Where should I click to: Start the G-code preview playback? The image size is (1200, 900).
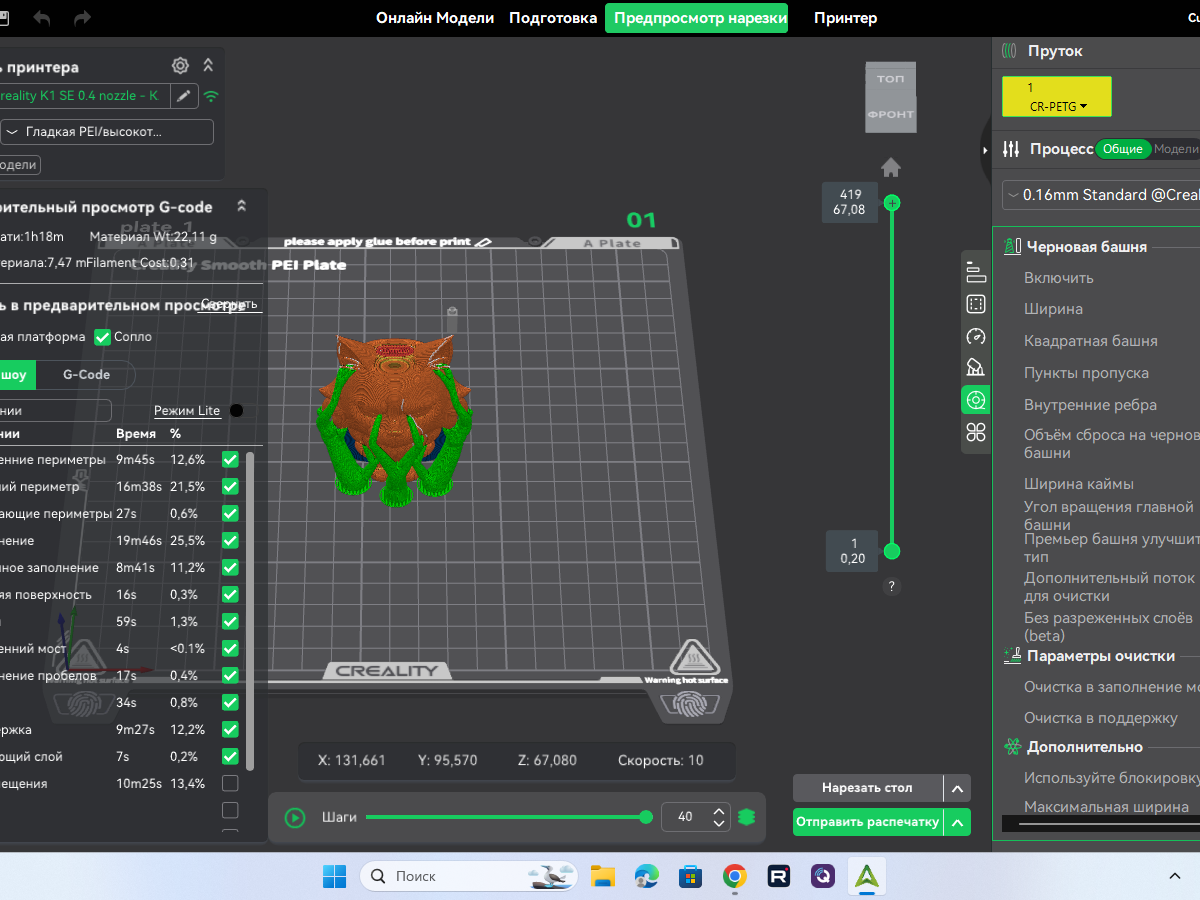click(295, 817)
